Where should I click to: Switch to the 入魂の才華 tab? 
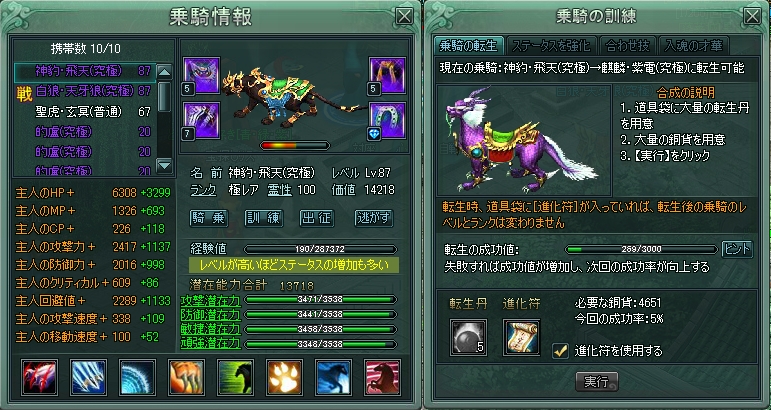[693, 46]
